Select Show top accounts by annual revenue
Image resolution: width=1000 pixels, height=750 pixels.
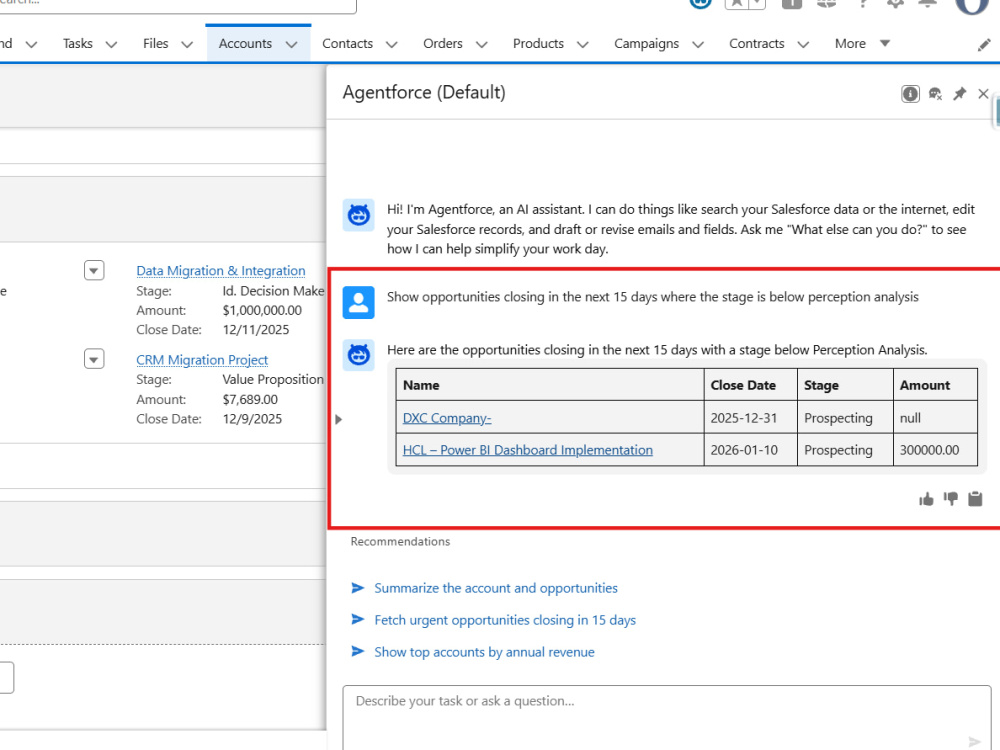(x=484, y=652)
